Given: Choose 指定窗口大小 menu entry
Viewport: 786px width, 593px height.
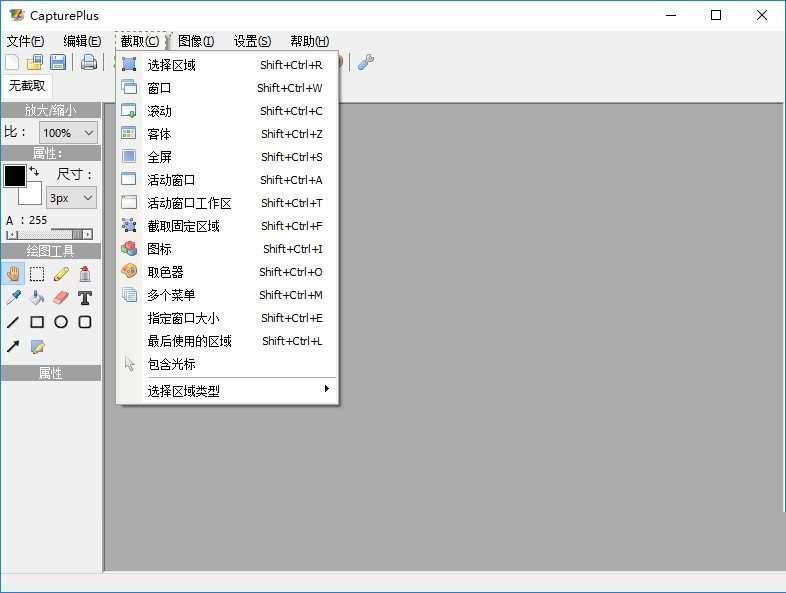Looking at the screenshot, I should click(x=227, y=318).
